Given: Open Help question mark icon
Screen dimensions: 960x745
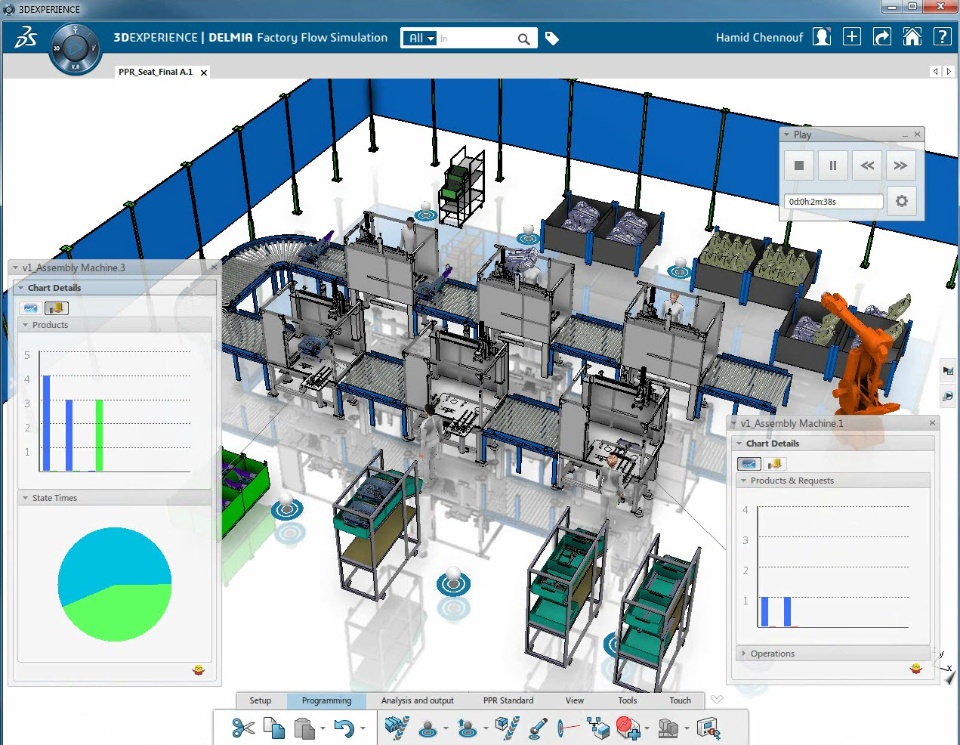Looking at the screenshot, I should [x=942, y=37].
